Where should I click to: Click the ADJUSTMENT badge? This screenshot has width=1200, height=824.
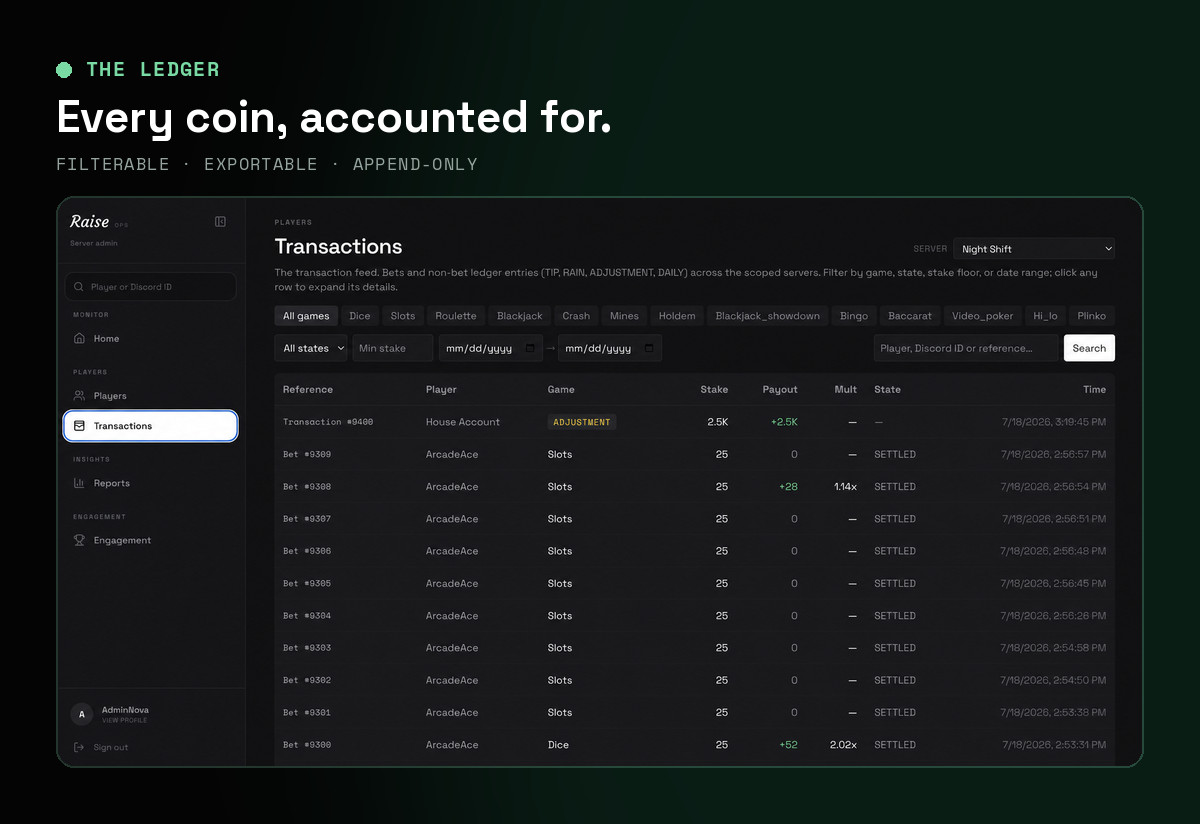click(x=582, y=422)
